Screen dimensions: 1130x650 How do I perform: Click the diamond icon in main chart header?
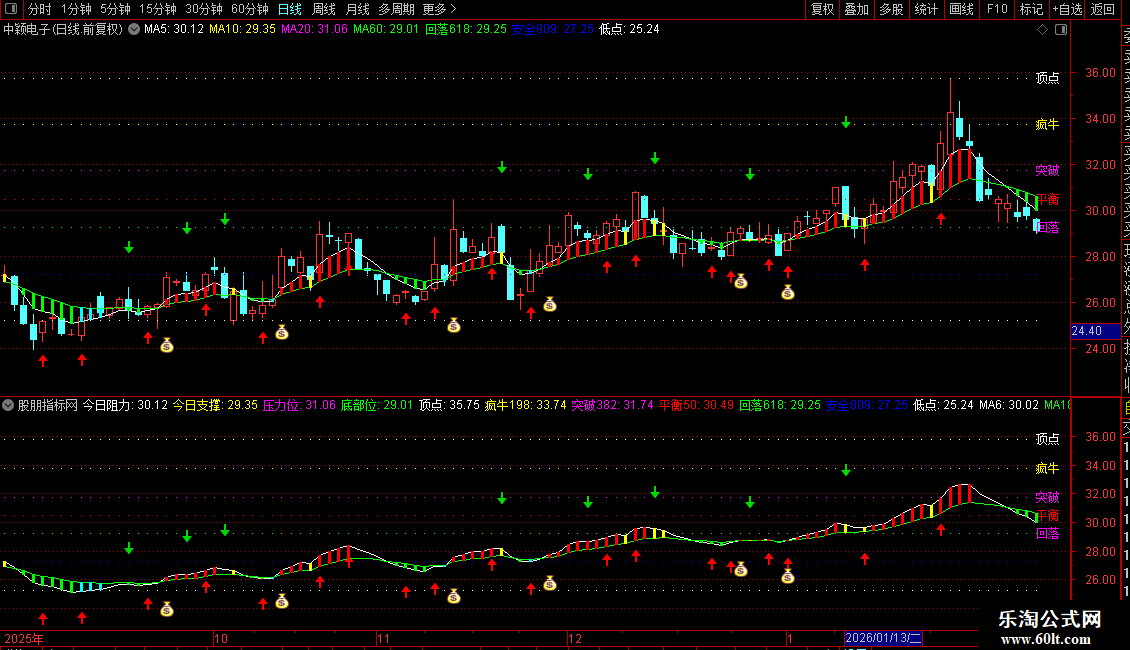click(x=1042, y=30)
